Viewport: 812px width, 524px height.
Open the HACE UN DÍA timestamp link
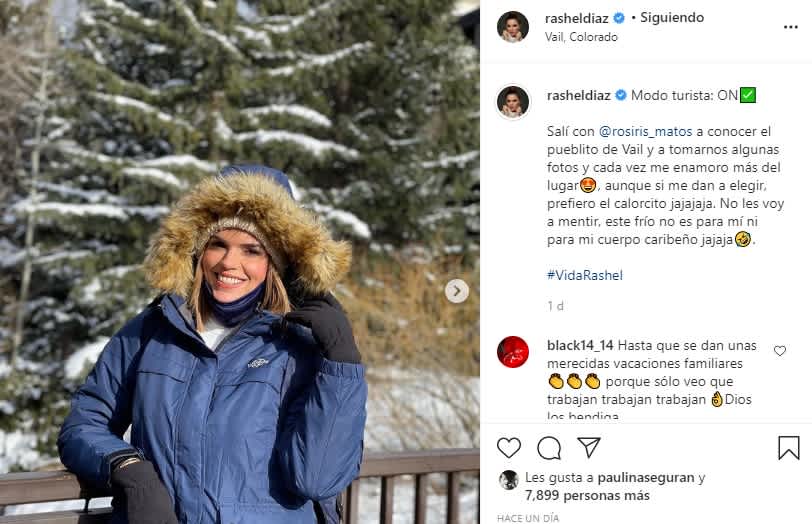(528, 518)
